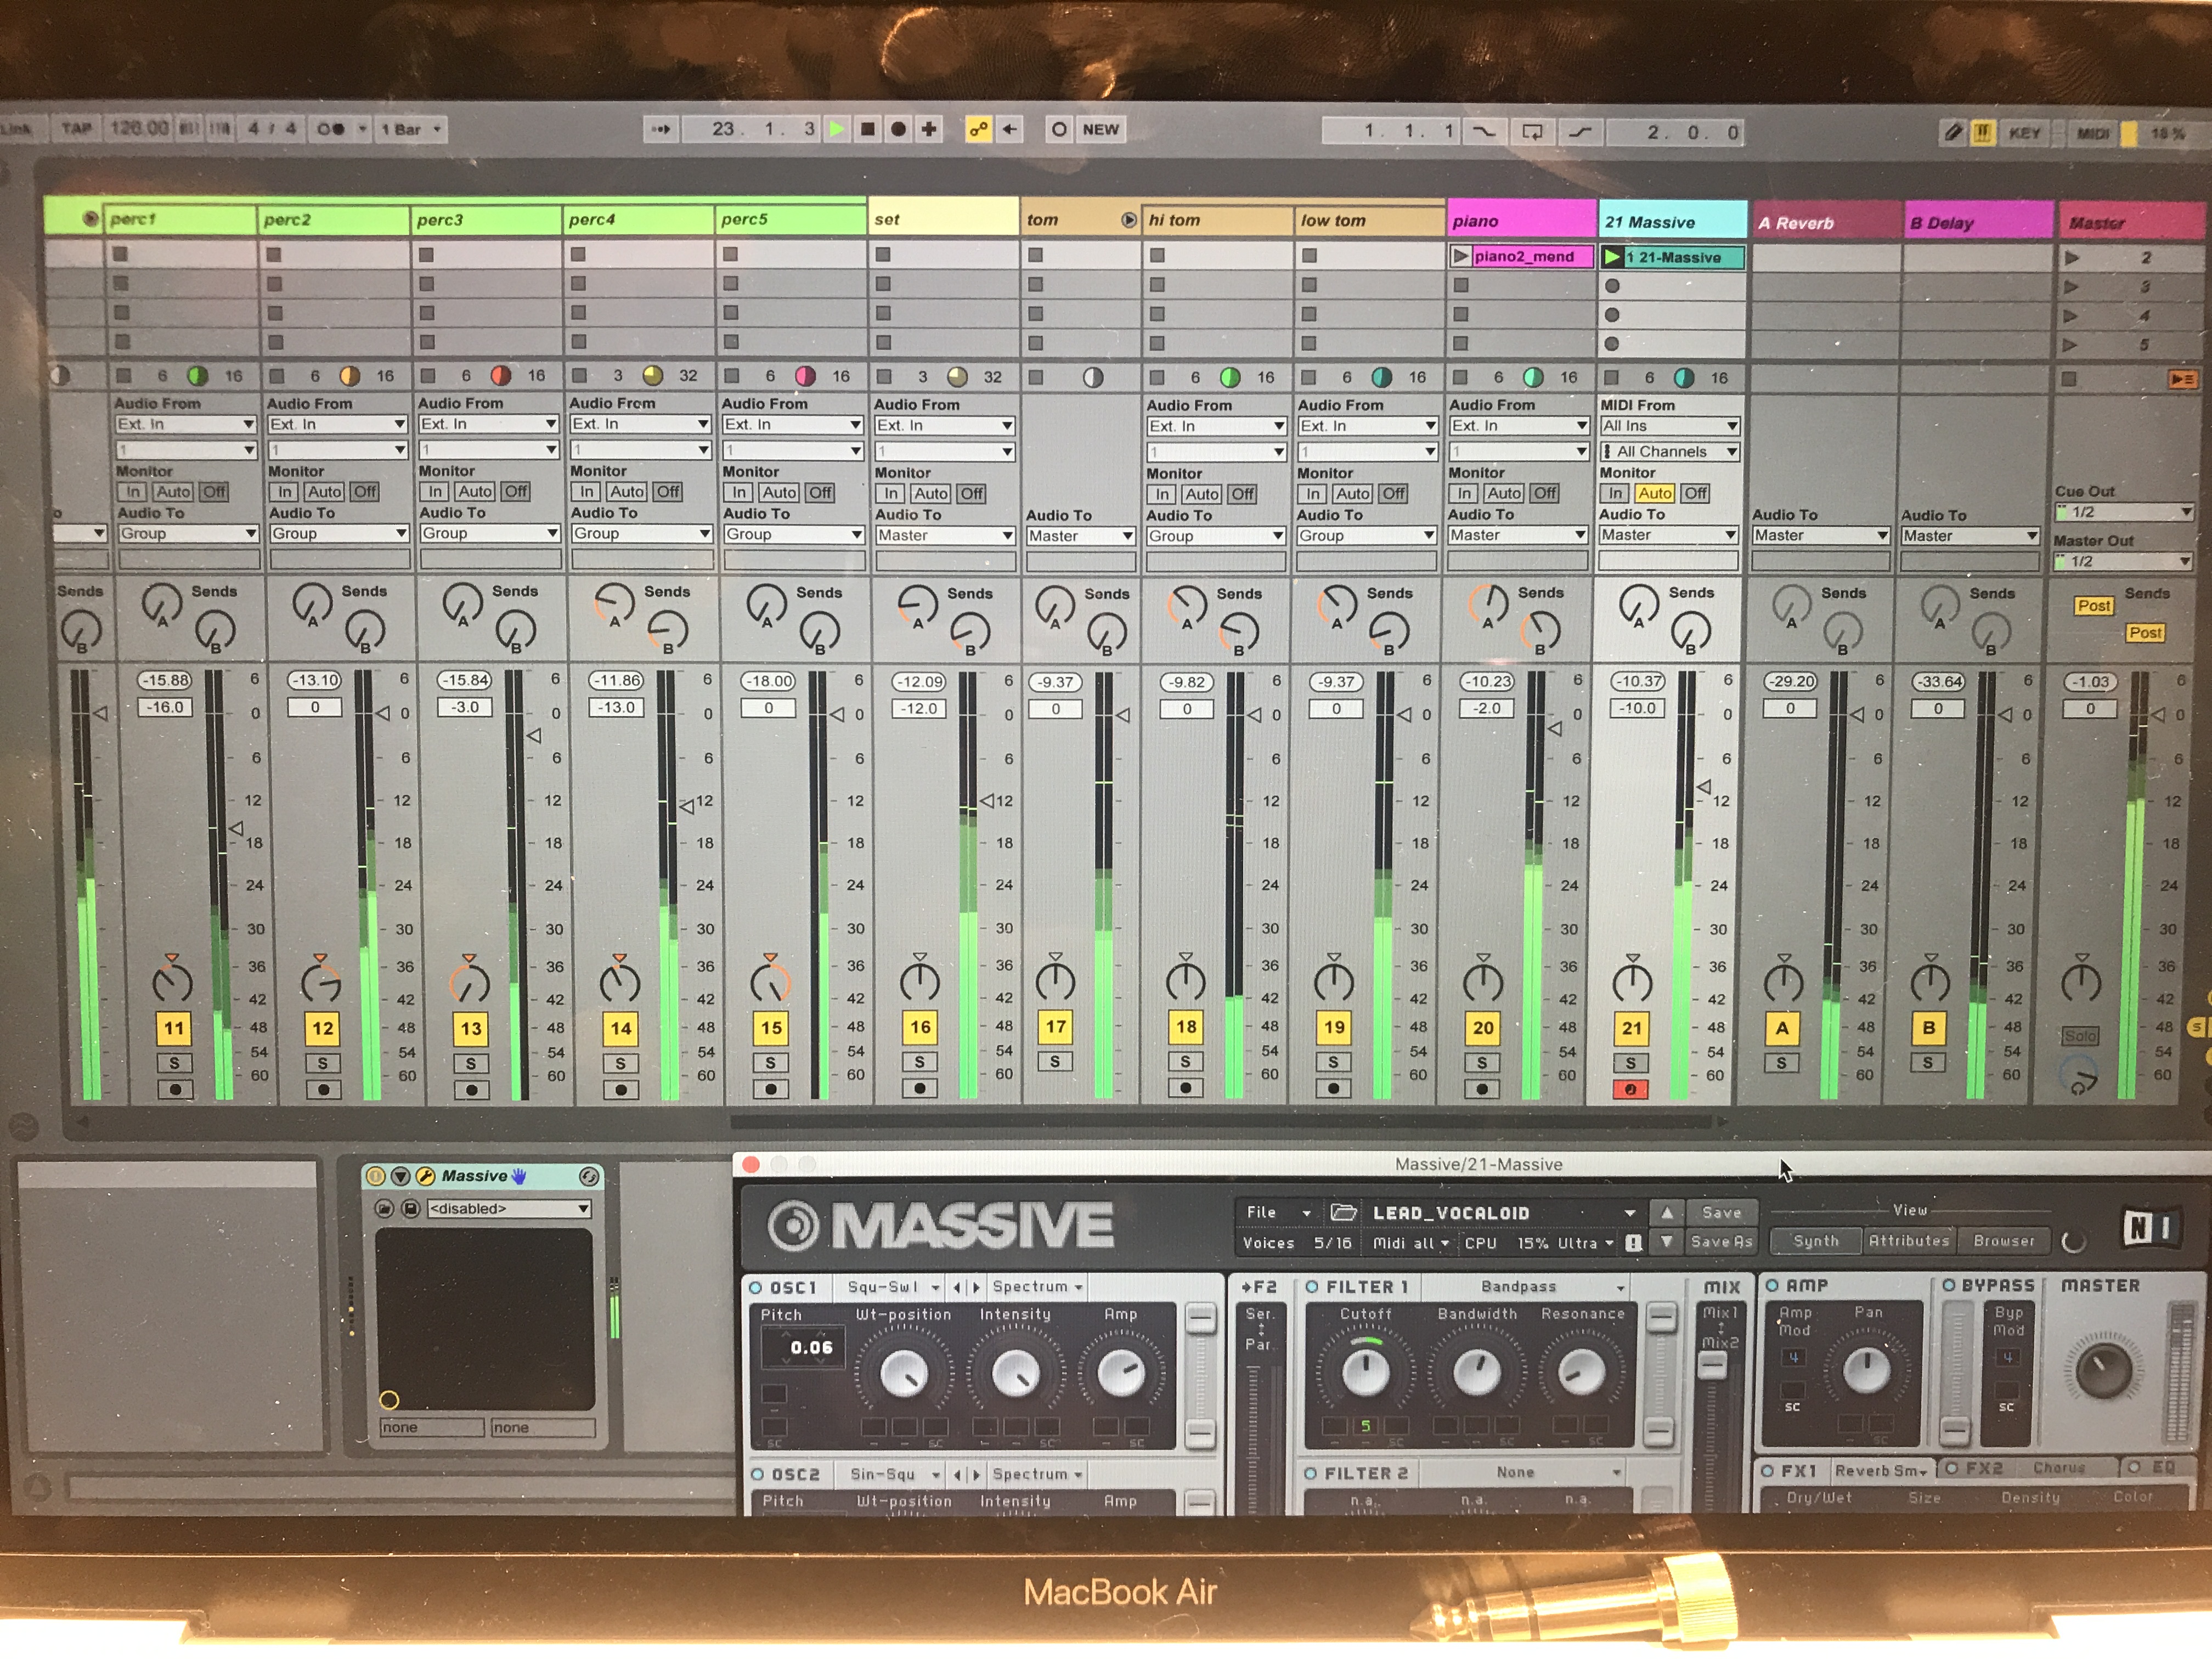2212x1659 pixels.
Task: Launch the 1 21-Massive clip
Action: pos(1612,257)
